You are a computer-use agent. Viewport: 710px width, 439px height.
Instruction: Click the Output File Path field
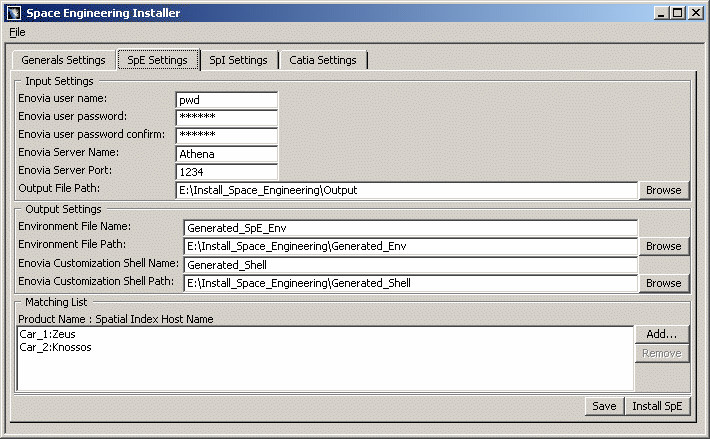407,190
